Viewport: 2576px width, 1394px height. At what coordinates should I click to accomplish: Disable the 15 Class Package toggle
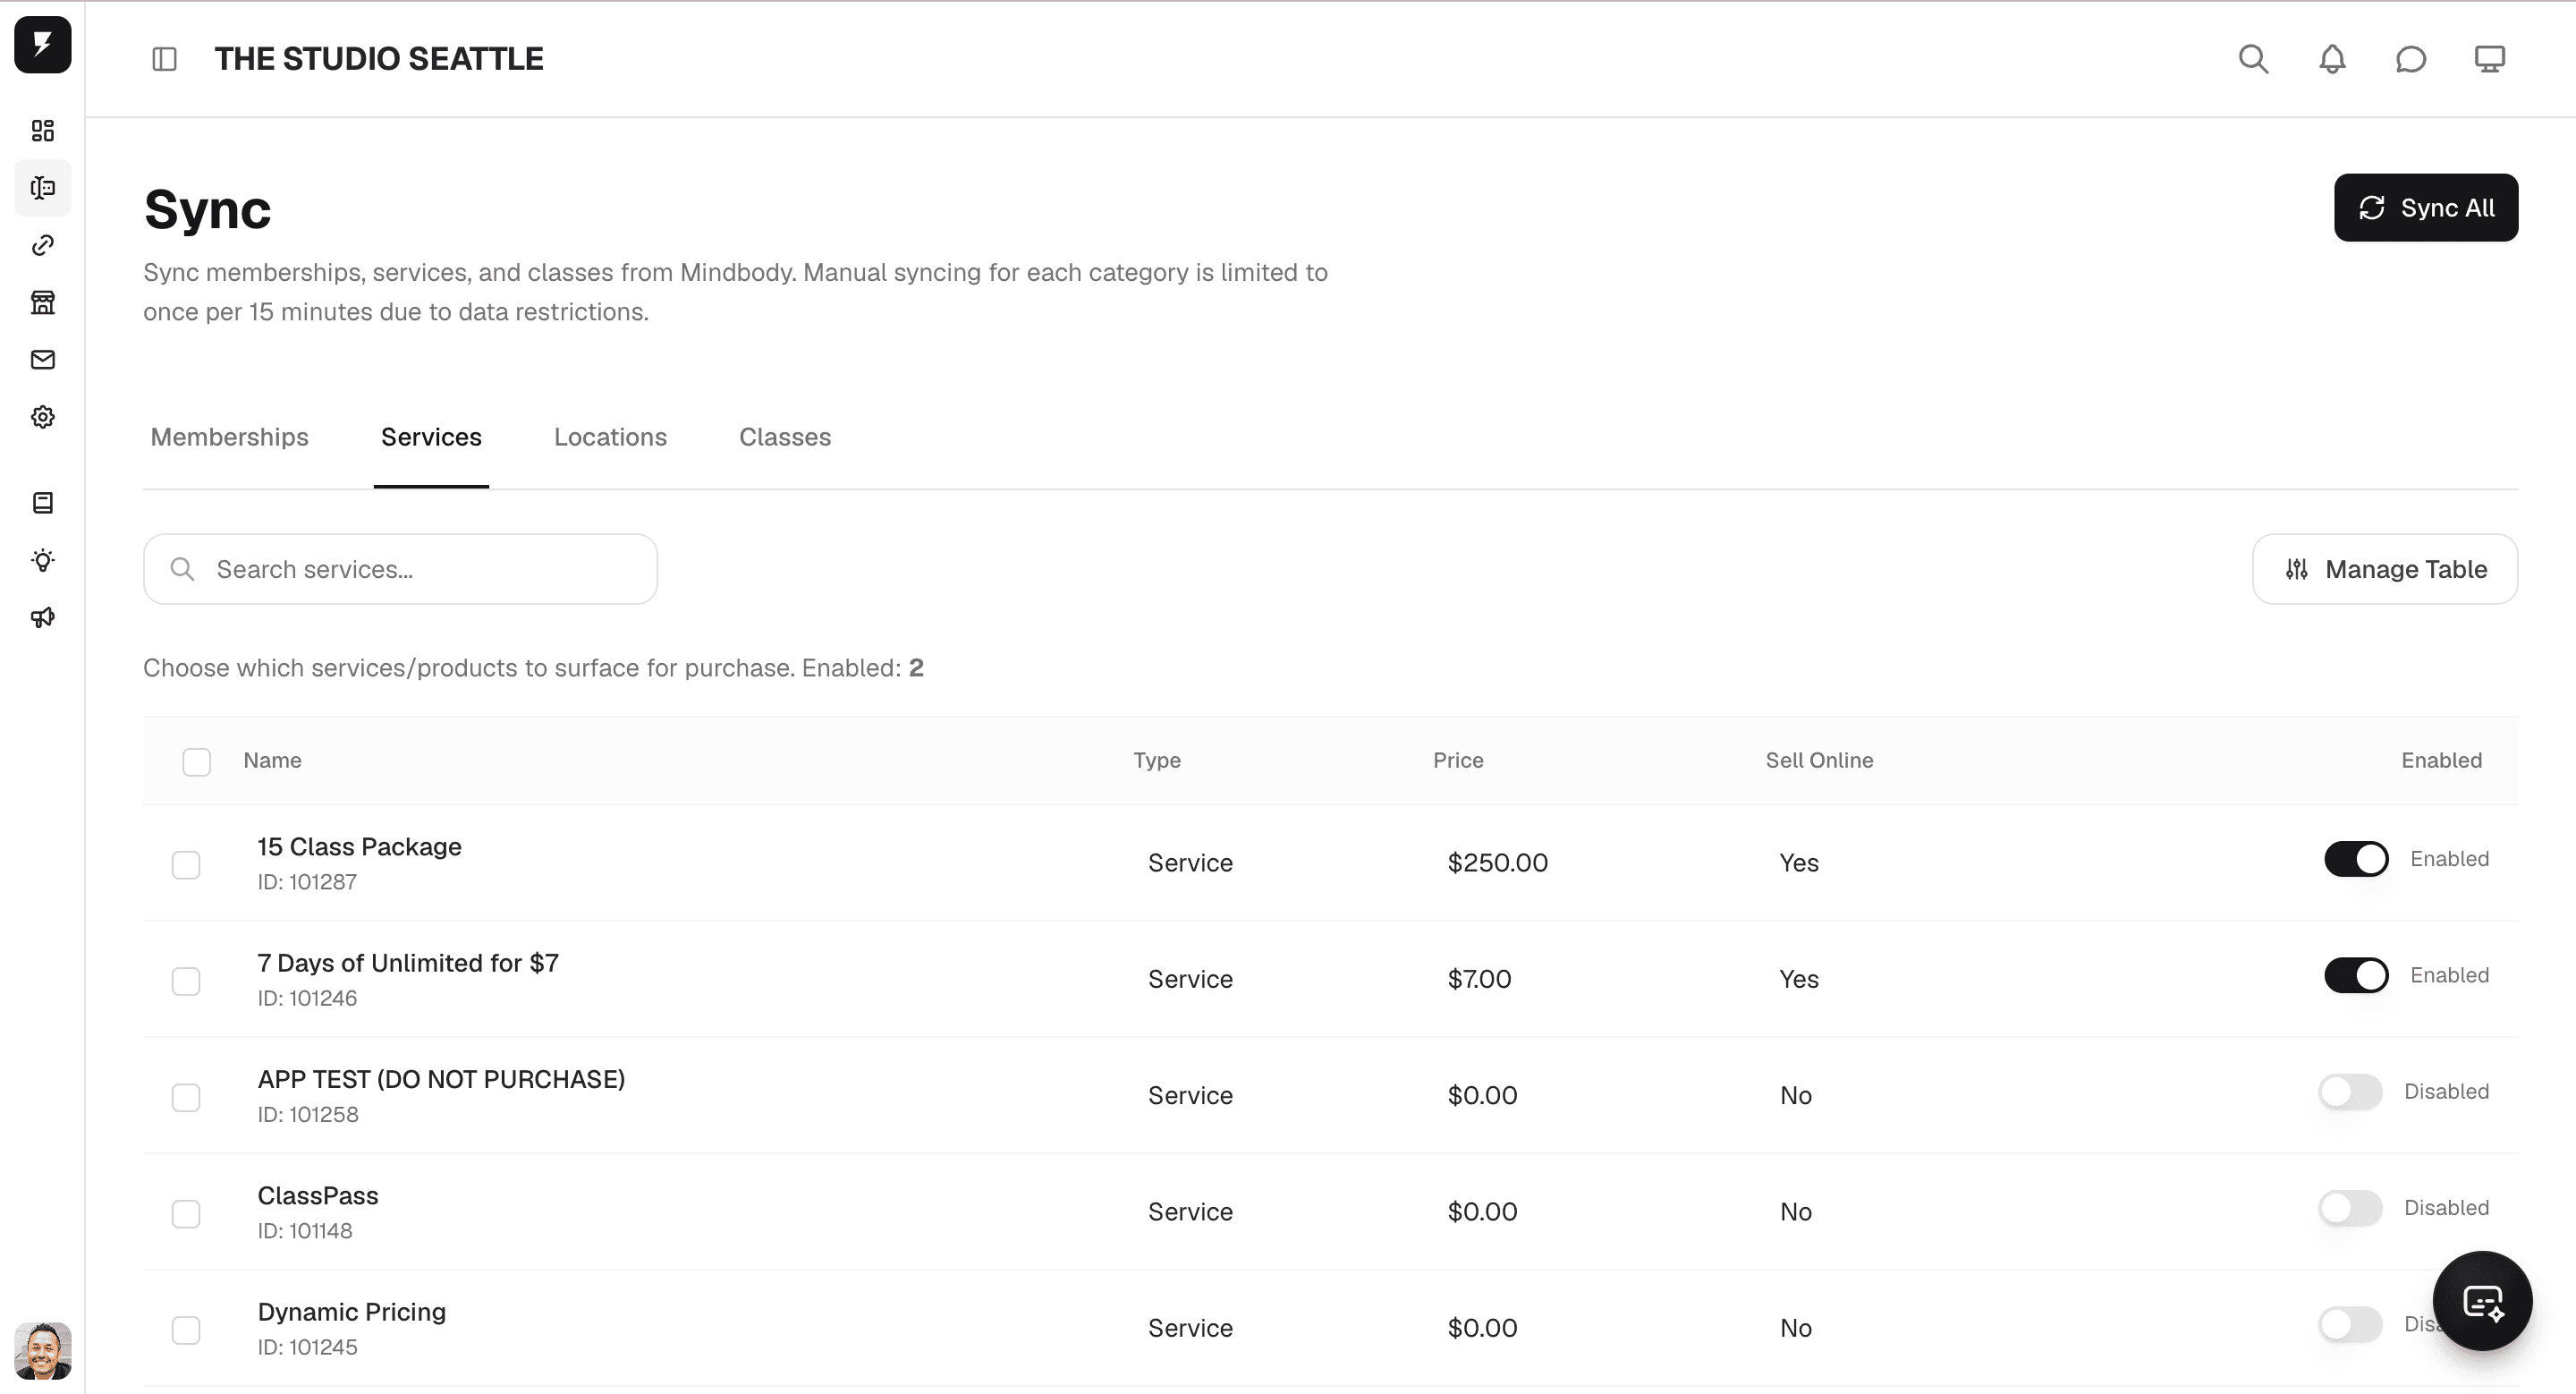[x=2356, y=859]
